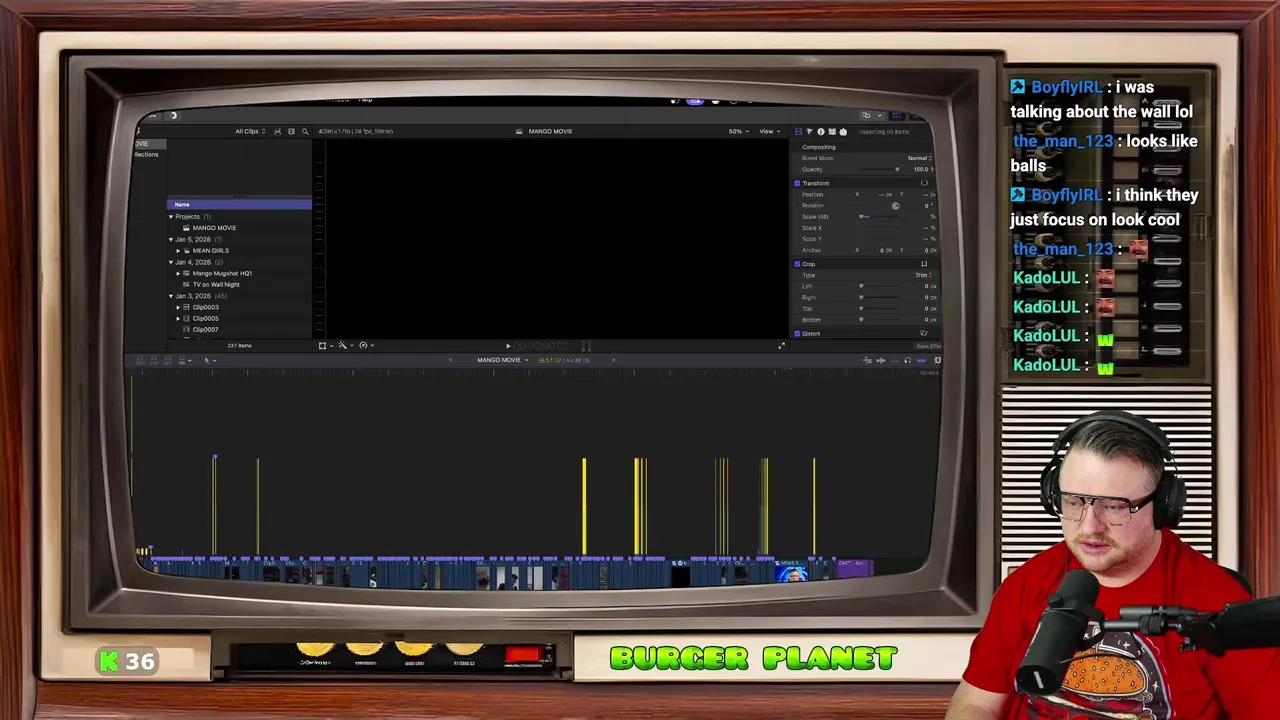
Task: Toggle audio skimming in timeline toolbar
Action: pyautogui.click(x=880, y=360)
